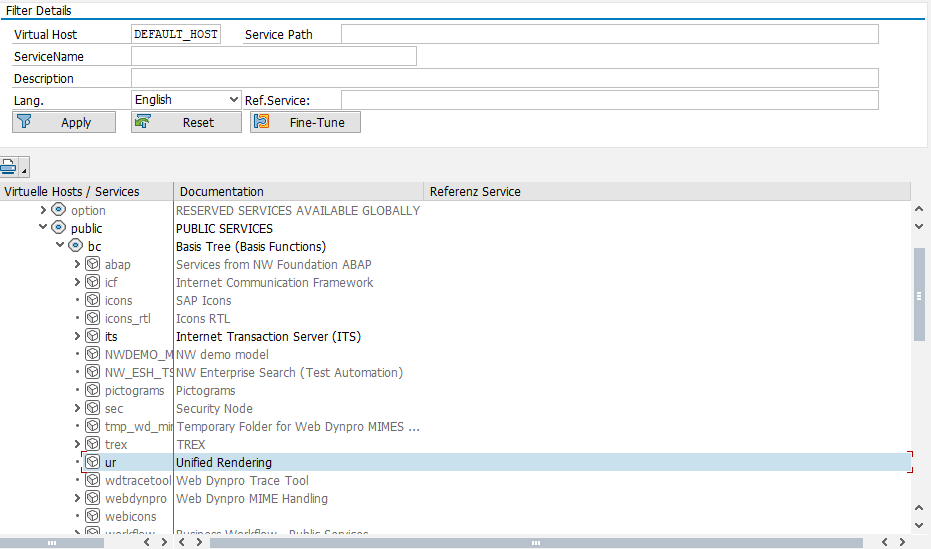Click the bottom scroll-down arrow of the tree

pyautogui.click(x=919, y=525)
